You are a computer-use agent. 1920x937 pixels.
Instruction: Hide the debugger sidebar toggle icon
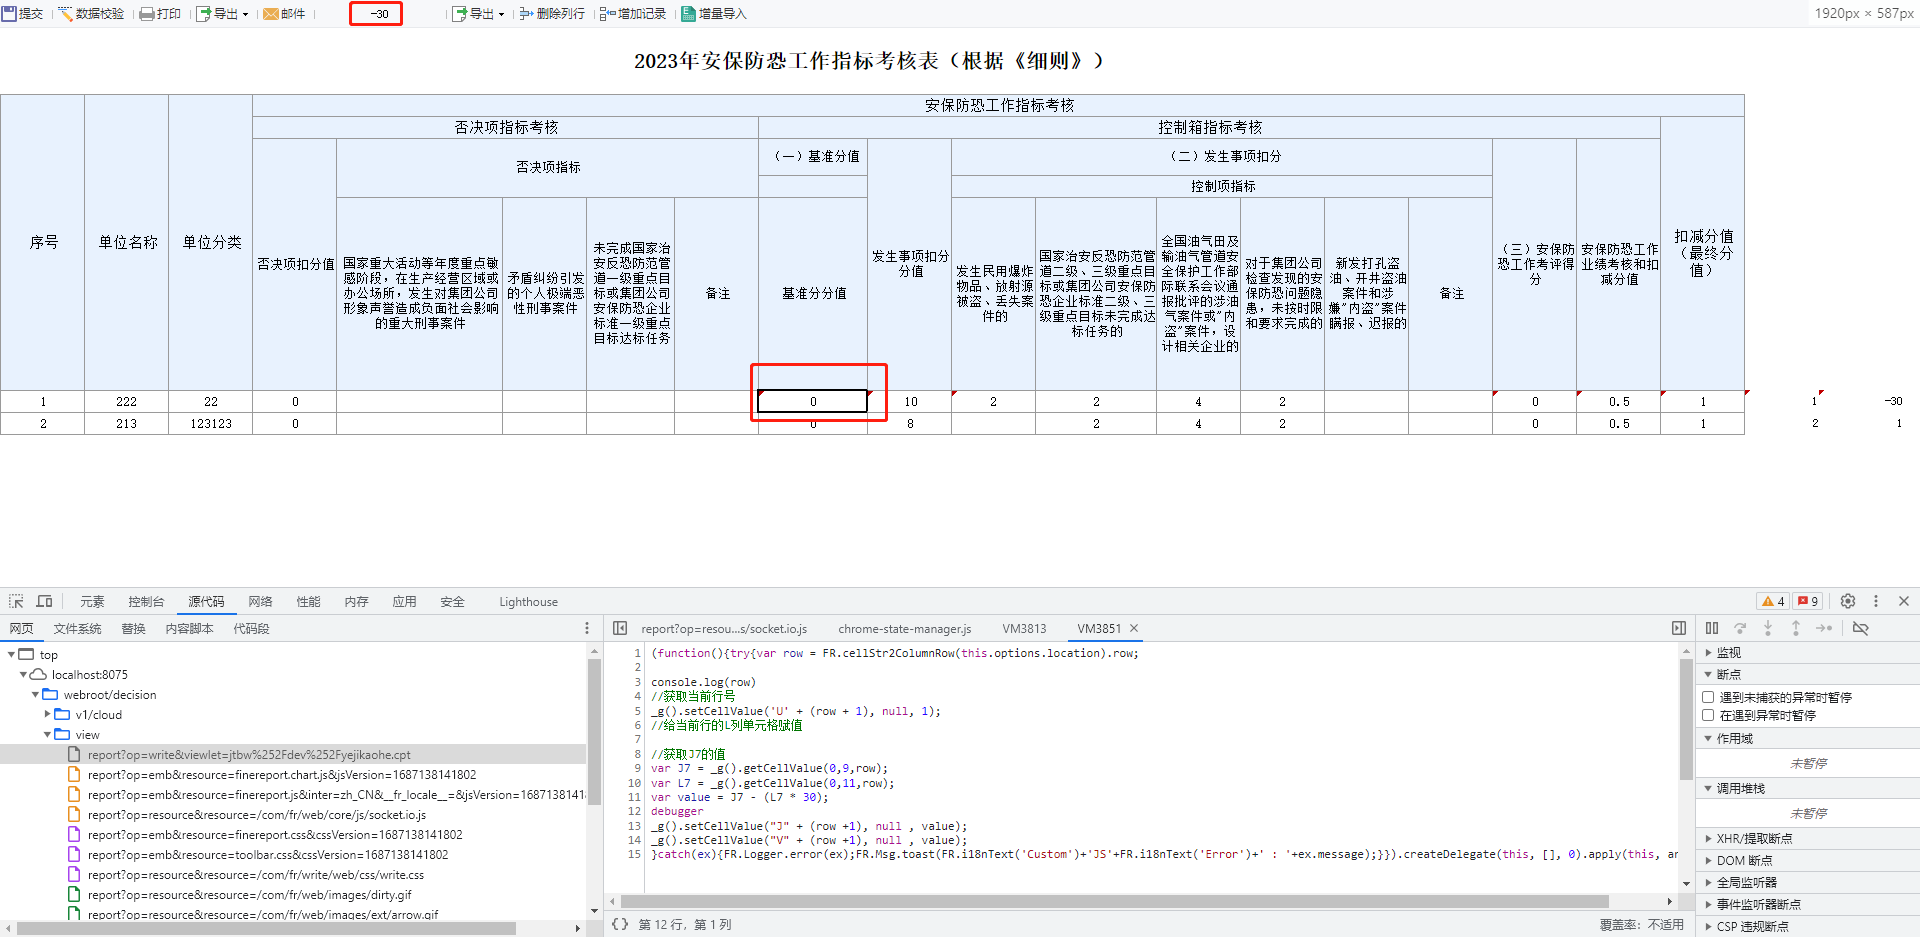point(1679,628)
